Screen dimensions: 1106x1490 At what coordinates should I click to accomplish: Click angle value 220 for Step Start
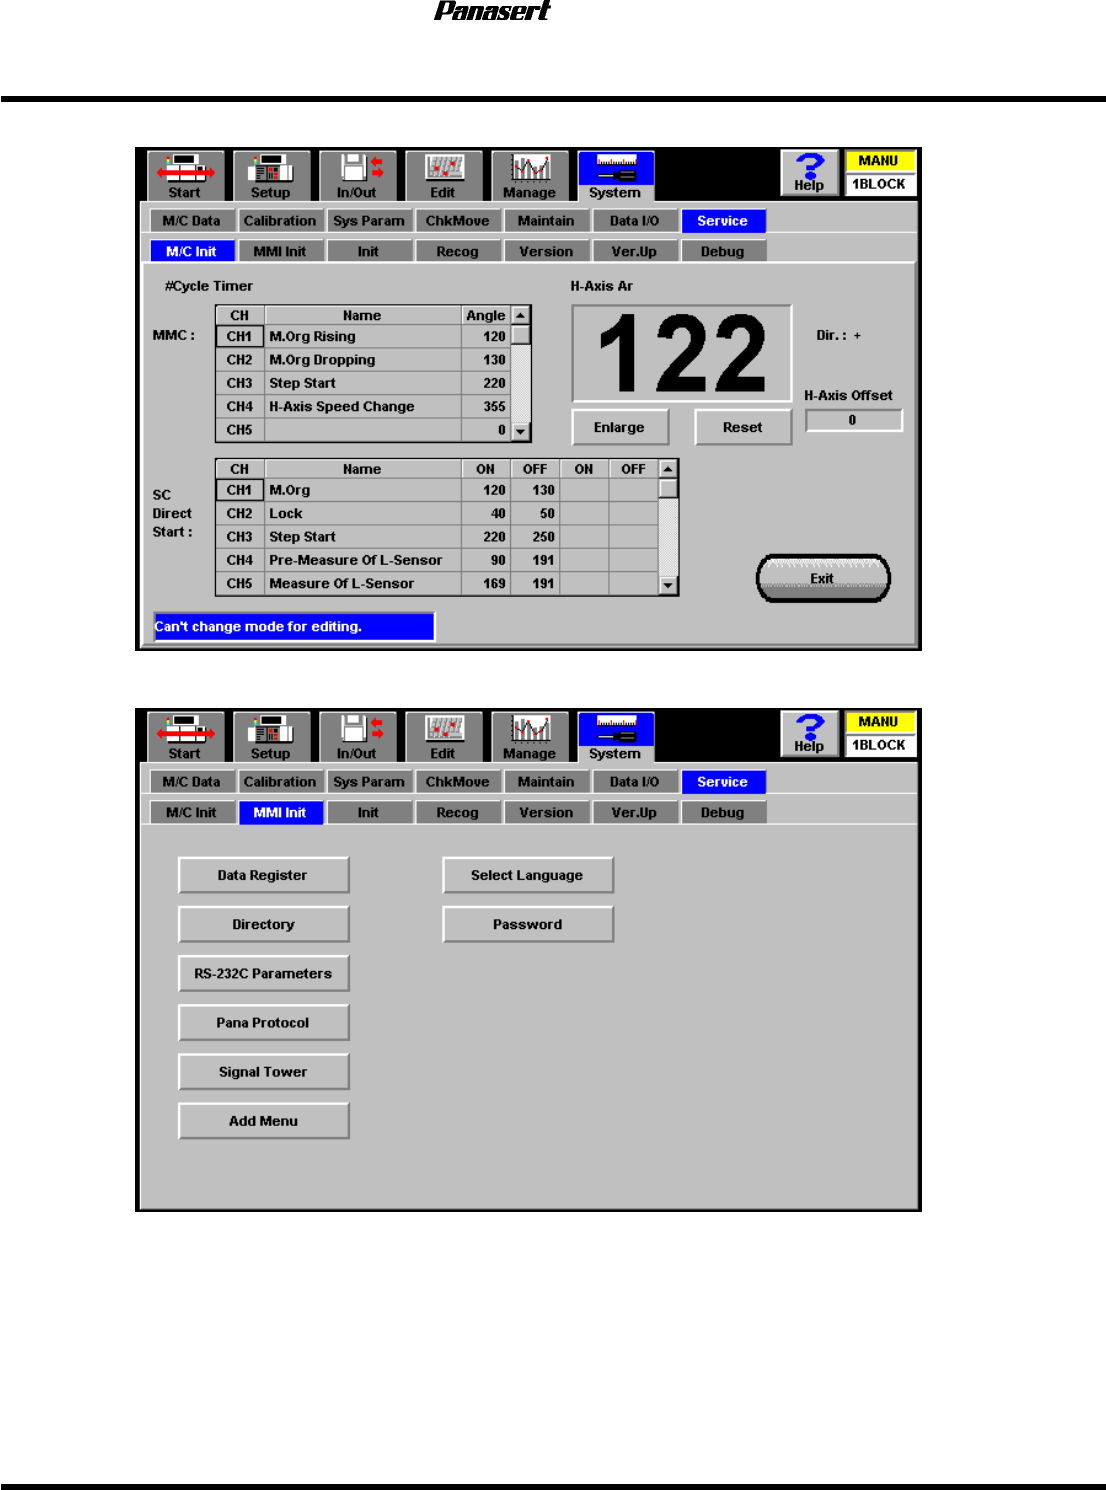[486, 383]
